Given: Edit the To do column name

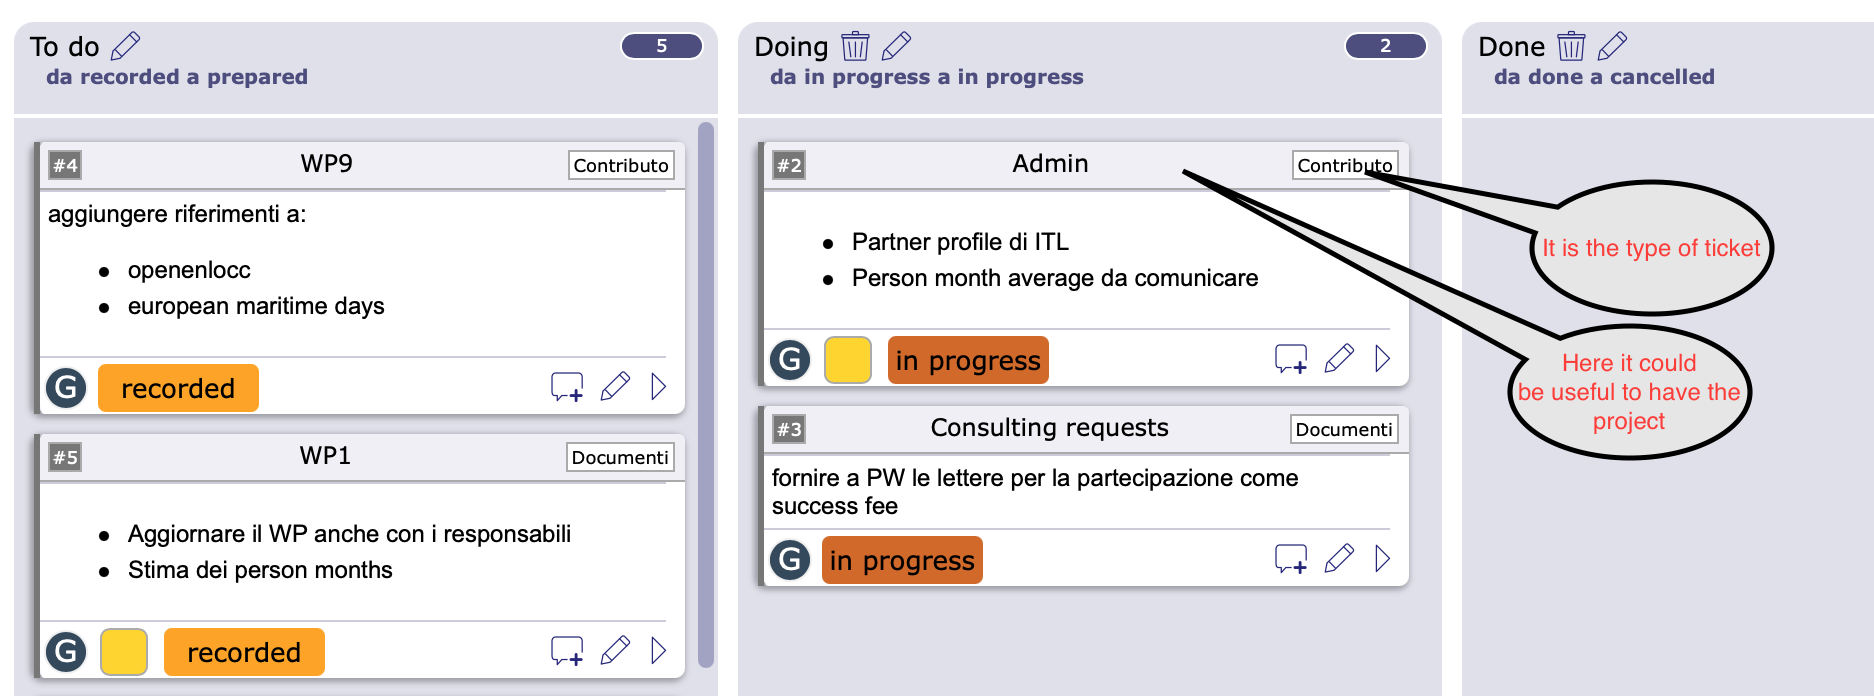Looking at the screenshot, I should pos(125,46).
